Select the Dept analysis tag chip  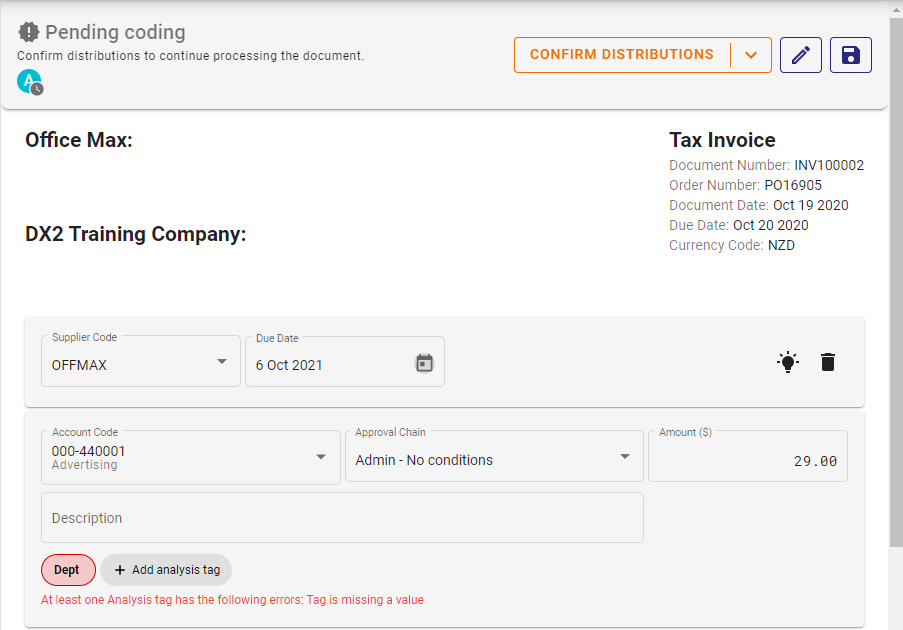(x=68, y=569)
